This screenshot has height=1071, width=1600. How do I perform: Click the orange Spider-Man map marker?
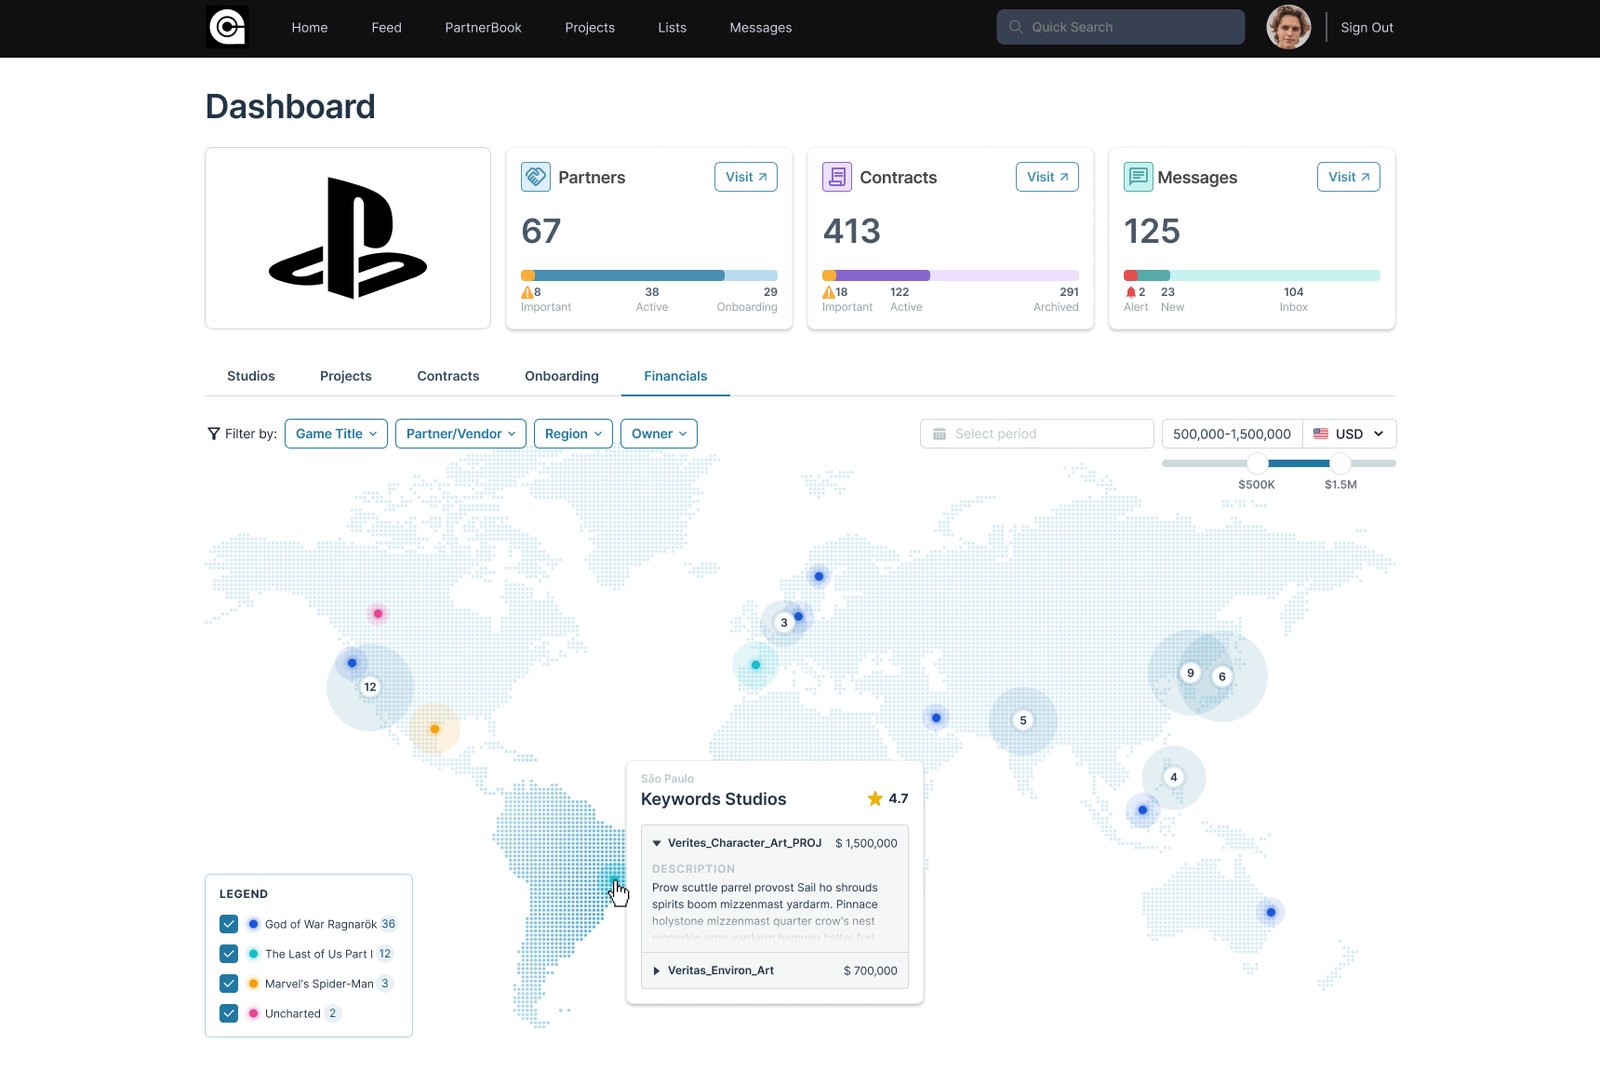click(435, 729)
